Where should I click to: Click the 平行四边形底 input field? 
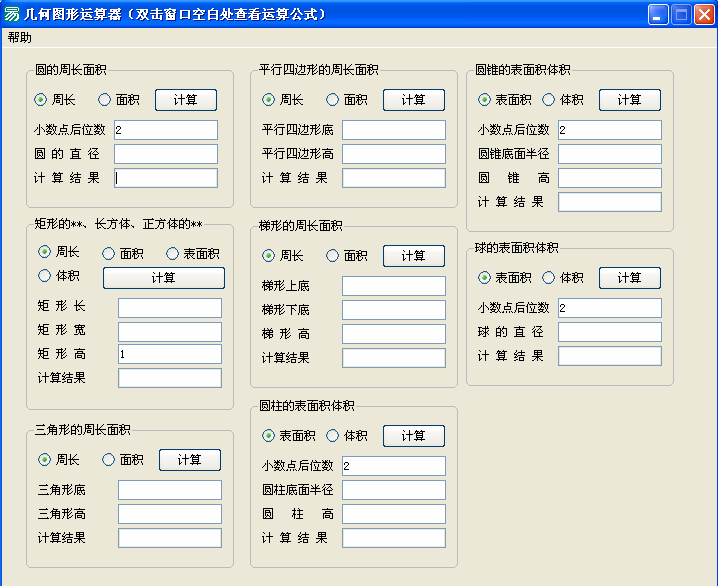394,130
